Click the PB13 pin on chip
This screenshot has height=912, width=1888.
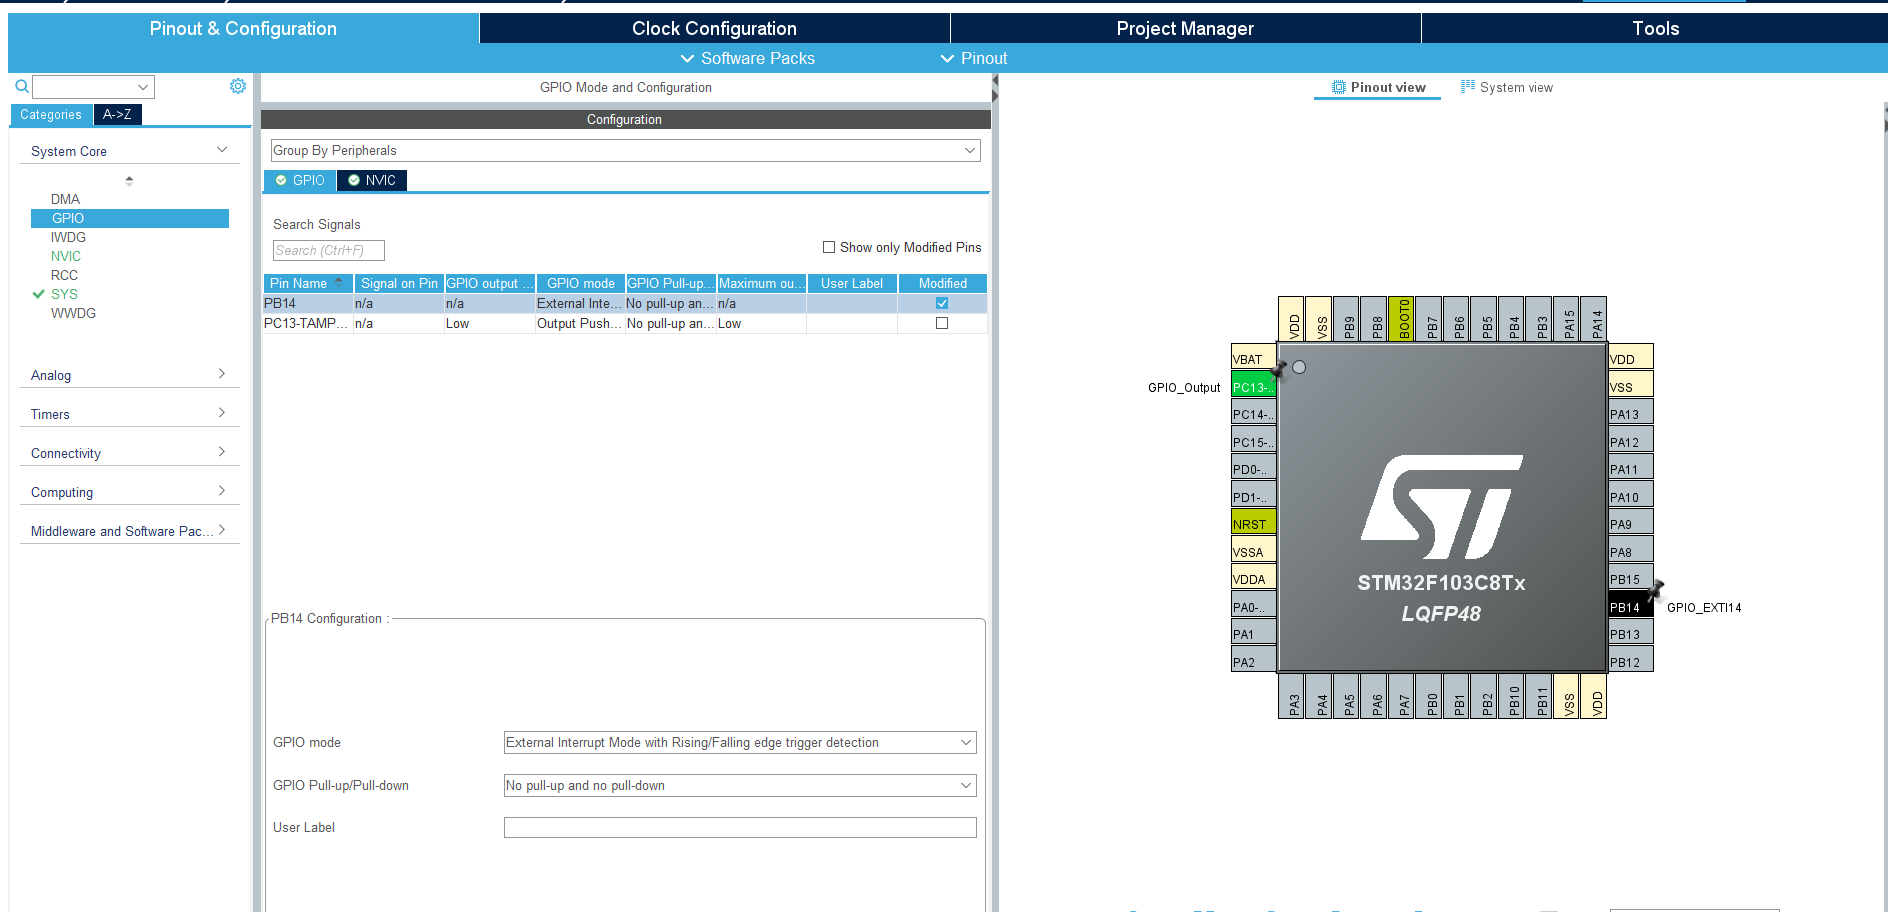click(1630, 634)
